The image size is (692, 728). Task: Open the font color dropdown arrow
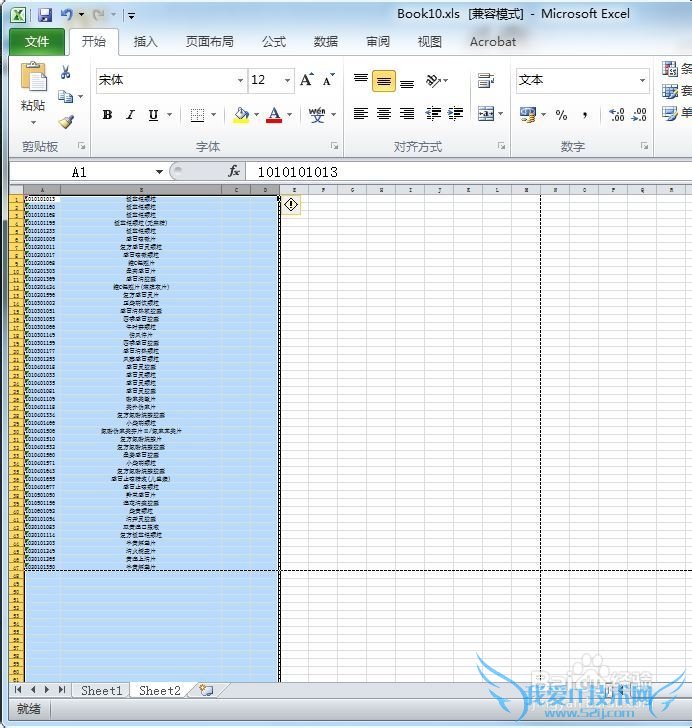[289, 115]
